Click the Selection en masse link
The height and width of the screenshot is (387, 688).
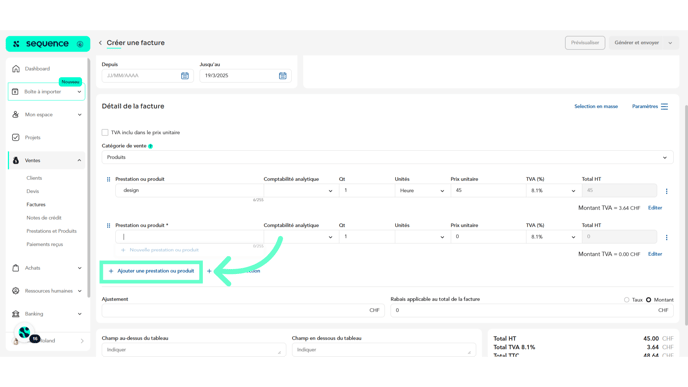(x=596, y=106)
